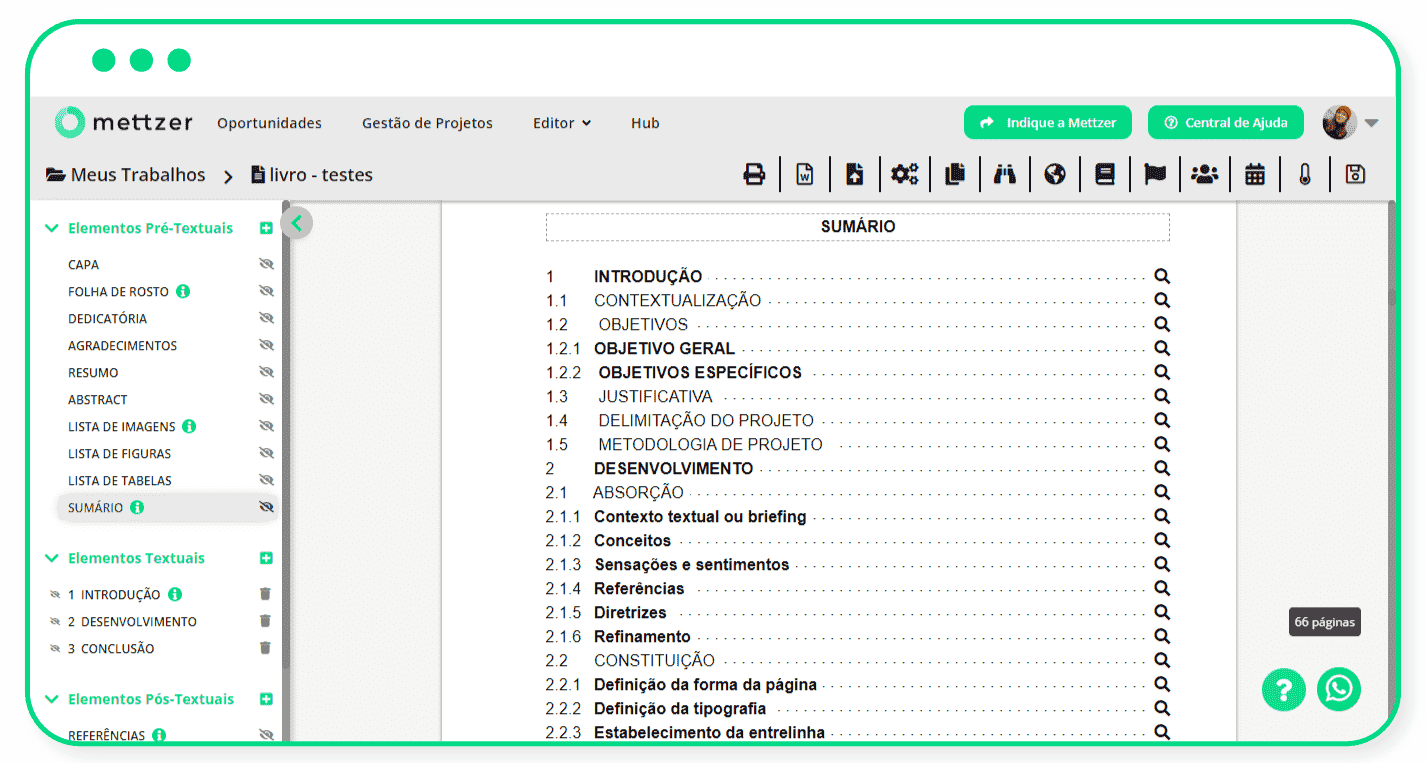The height and width of the screenshot is (763, 1426).
Task: Open the globe icon in toolbar
Action: click(1055, 175)
